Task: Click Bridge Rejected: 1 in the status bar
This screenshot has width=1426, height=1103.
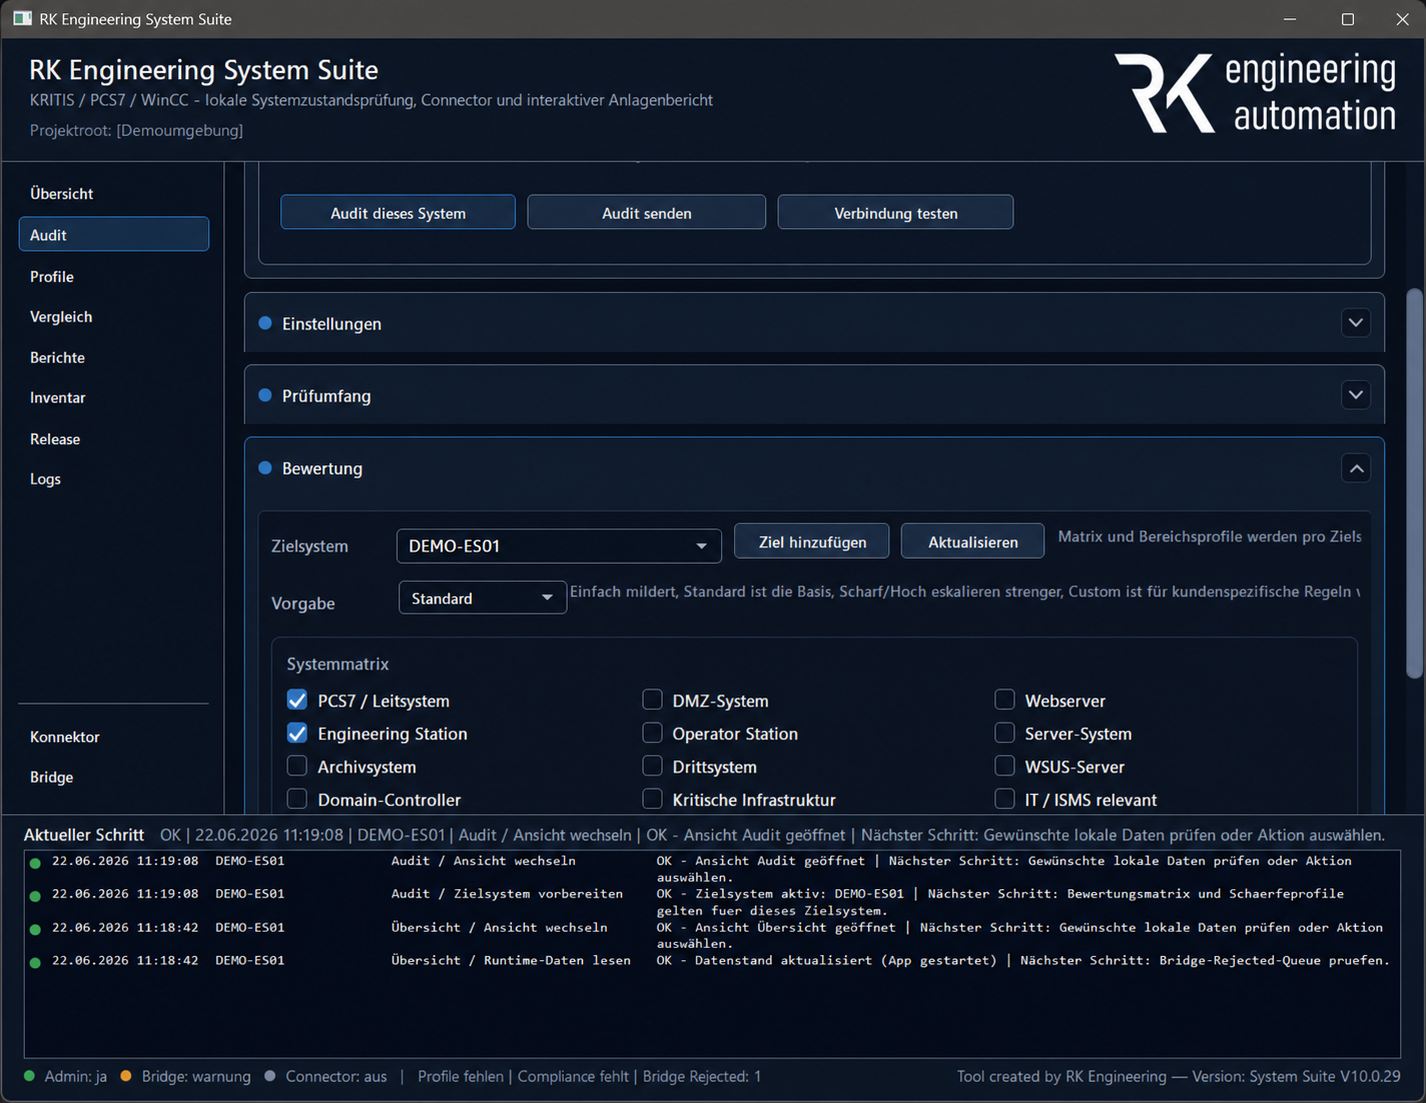Action: click(x=702, y=1077)
